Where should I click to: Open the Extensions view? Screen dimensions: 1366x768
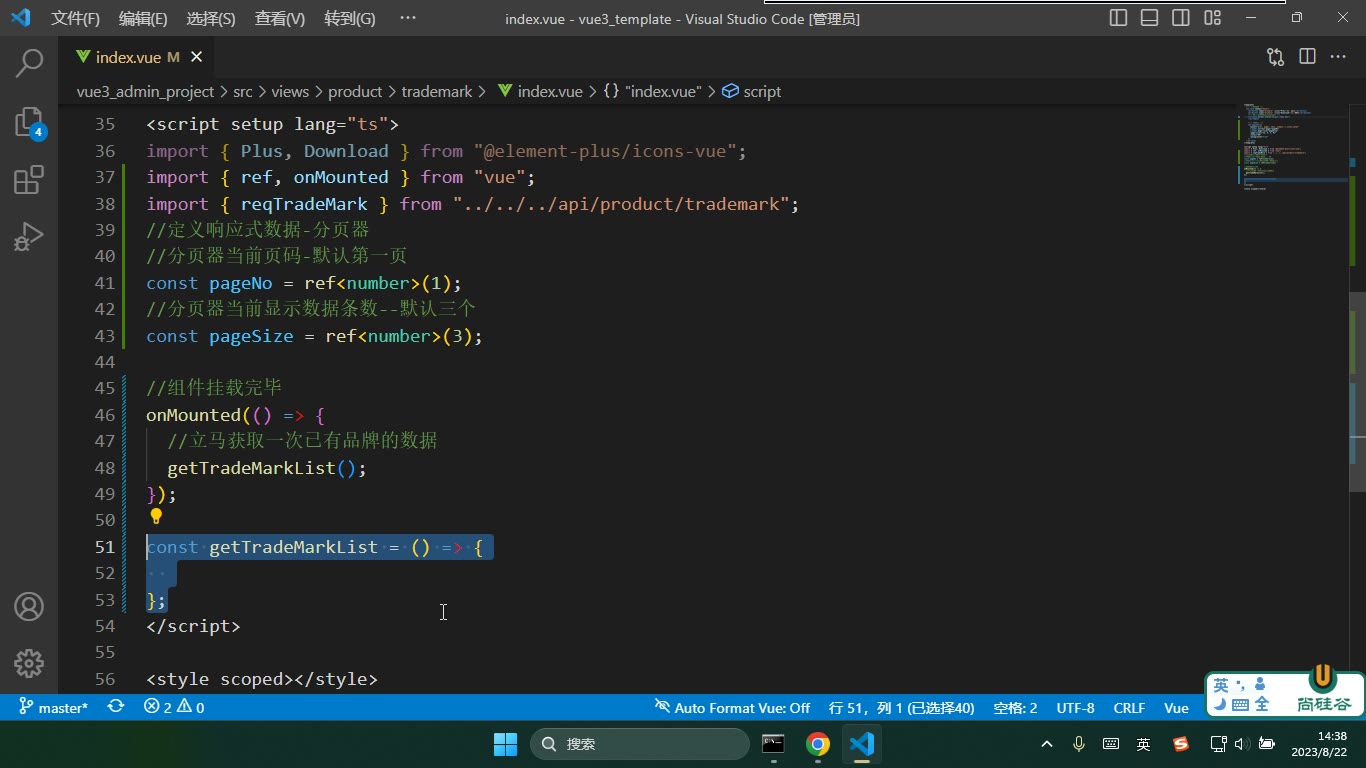[29, 180]
